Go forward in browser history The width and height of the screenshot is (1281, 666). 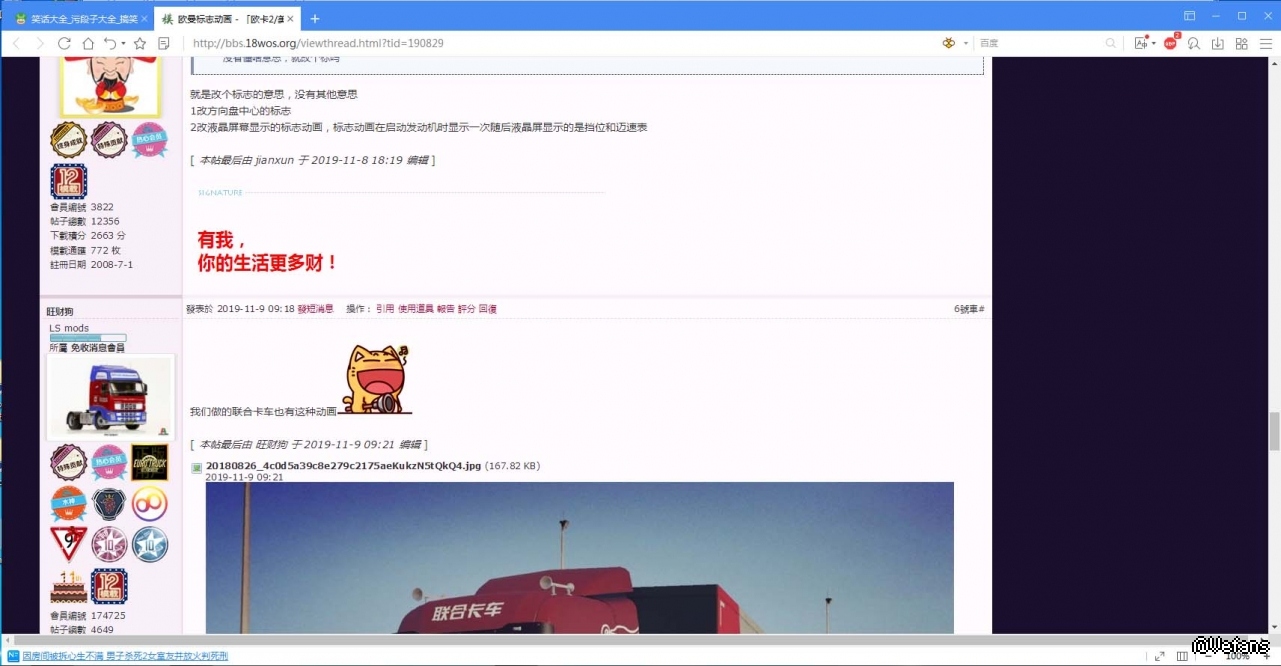click(40, 43)
